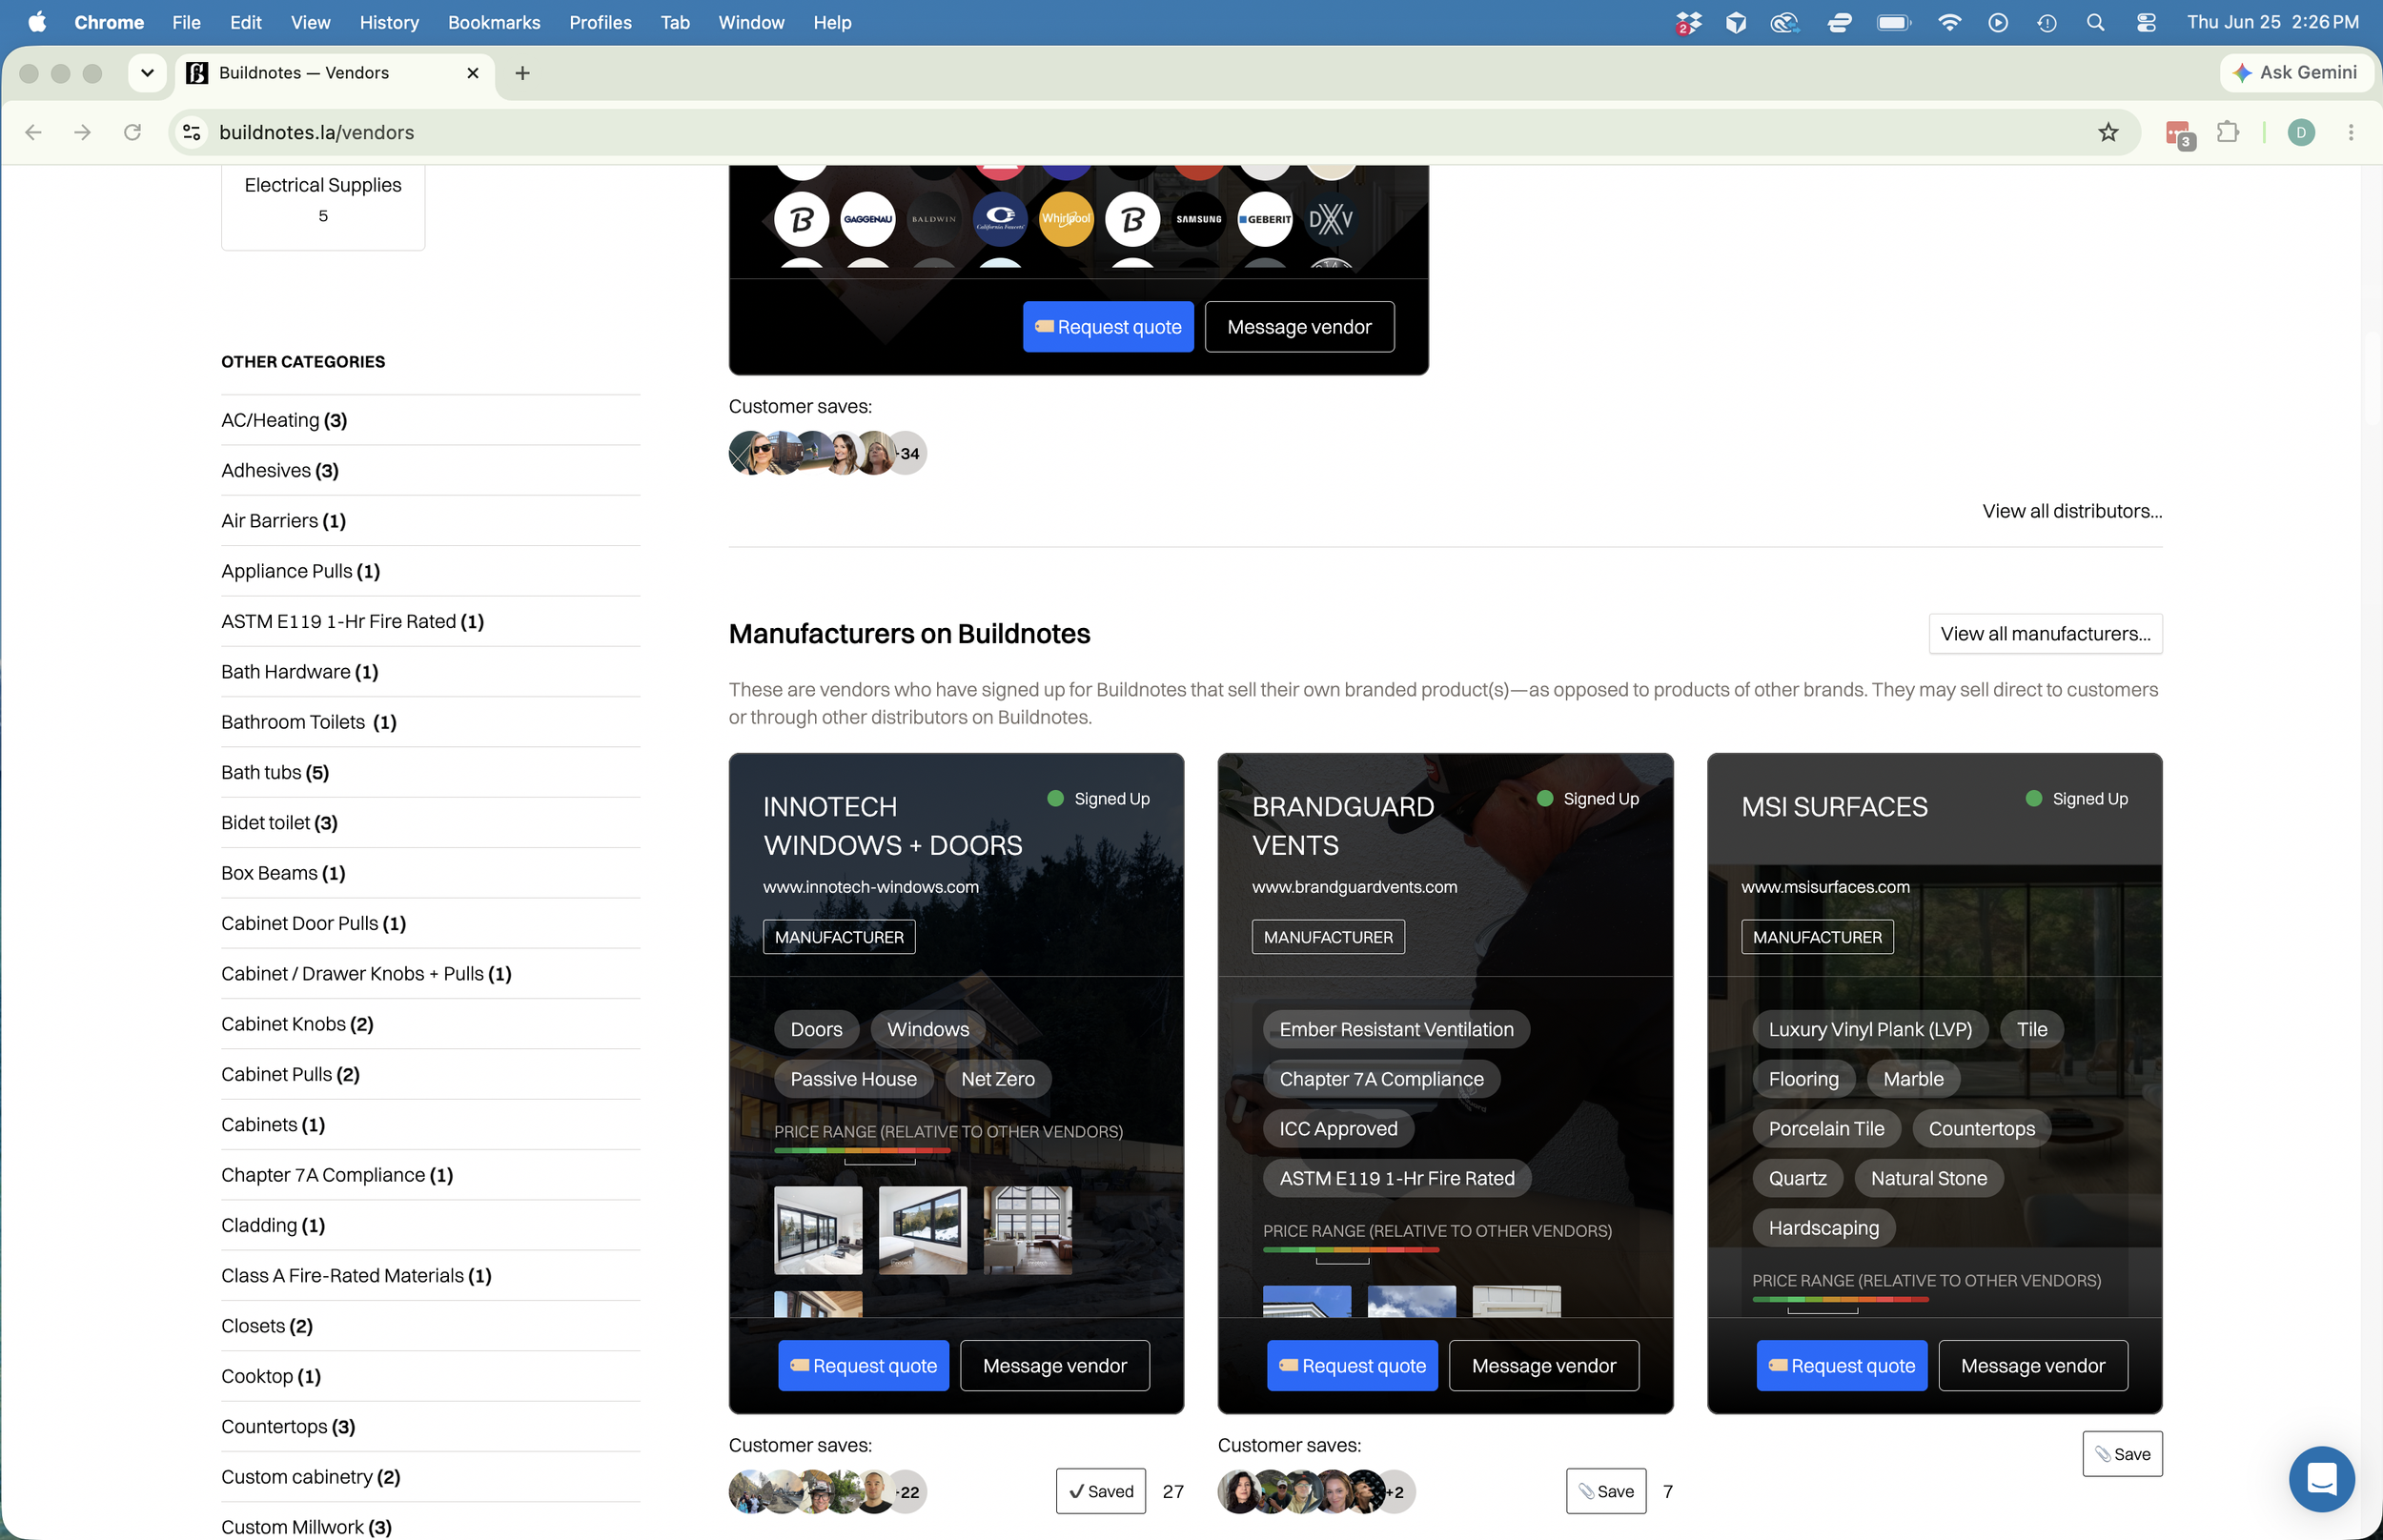Open Chrome's History menu
Viewport: 2383px width, 1540px height.
click(x=388, y=22)
